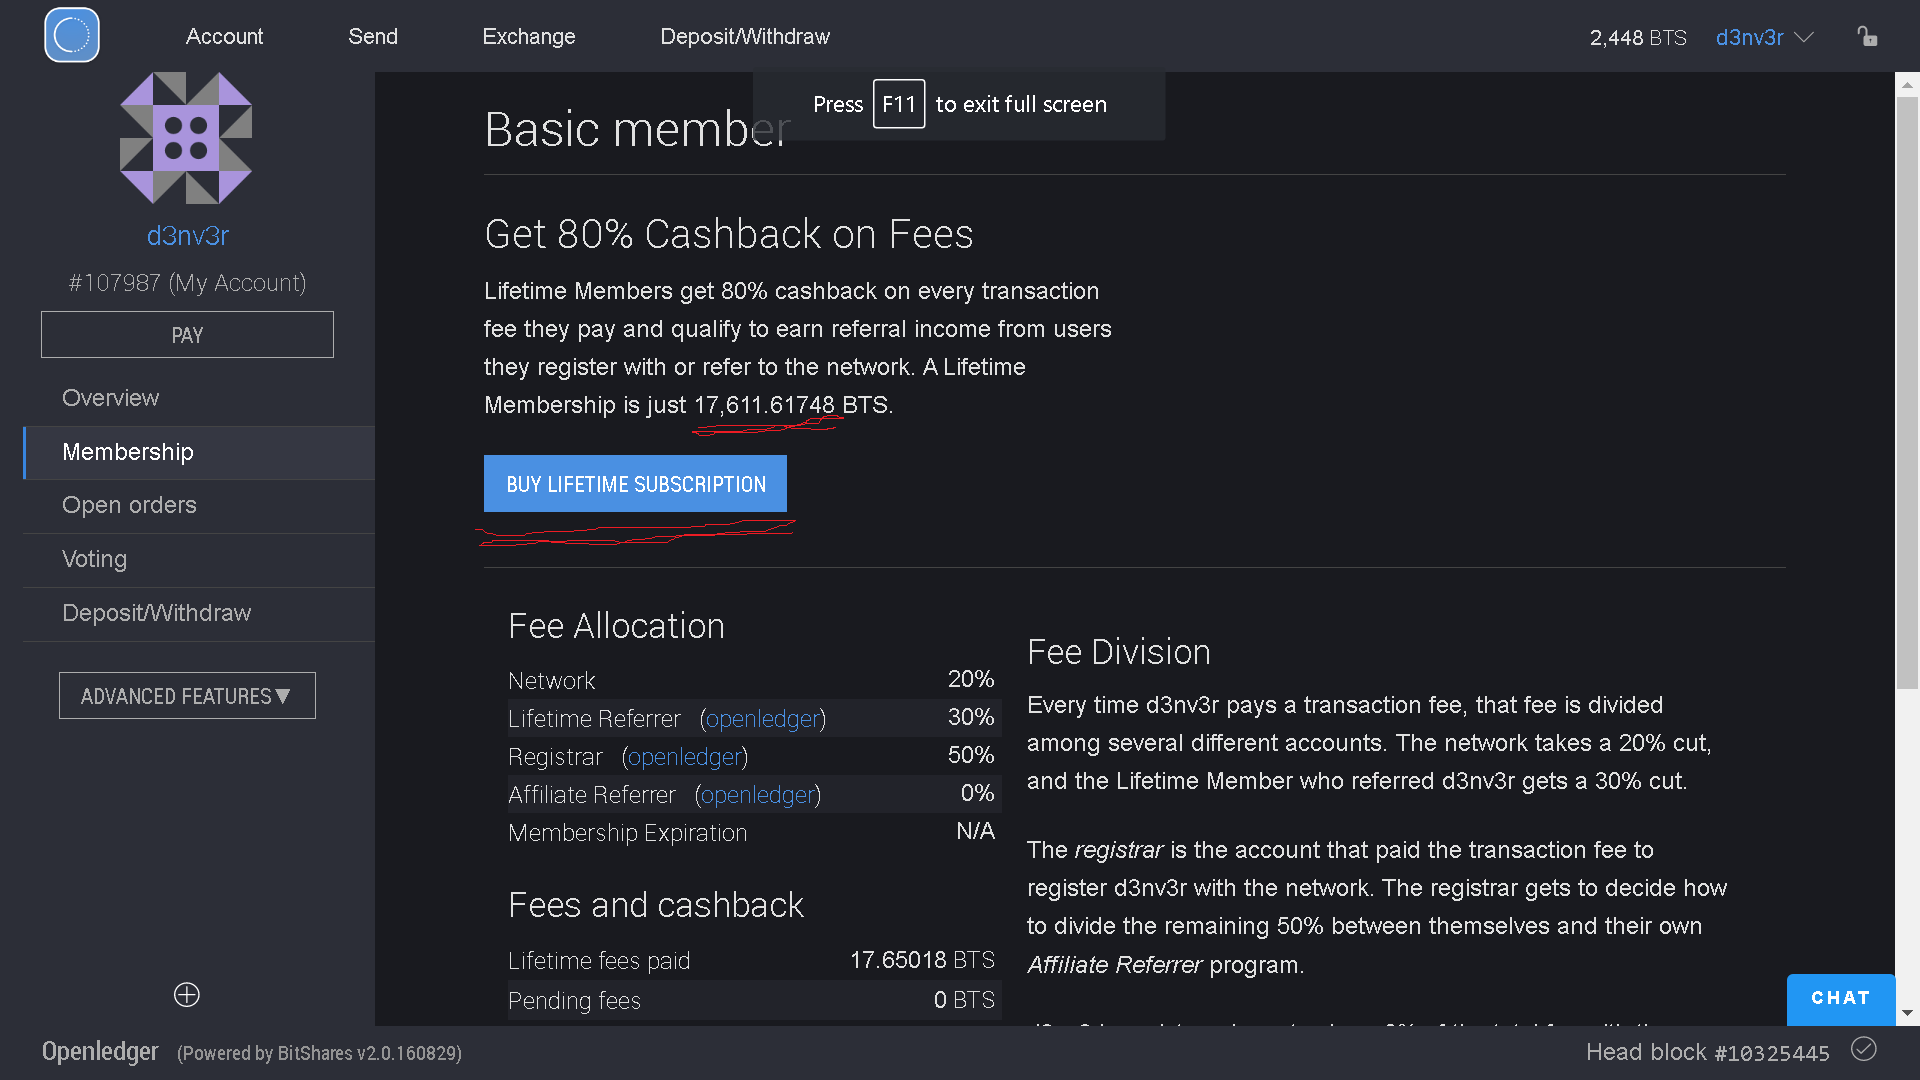Image resolution: width=1920 pixels, height=1080 pixels.
Task: Open the d3nv3r account dropdown
Action: click(x=1764, y=37)
